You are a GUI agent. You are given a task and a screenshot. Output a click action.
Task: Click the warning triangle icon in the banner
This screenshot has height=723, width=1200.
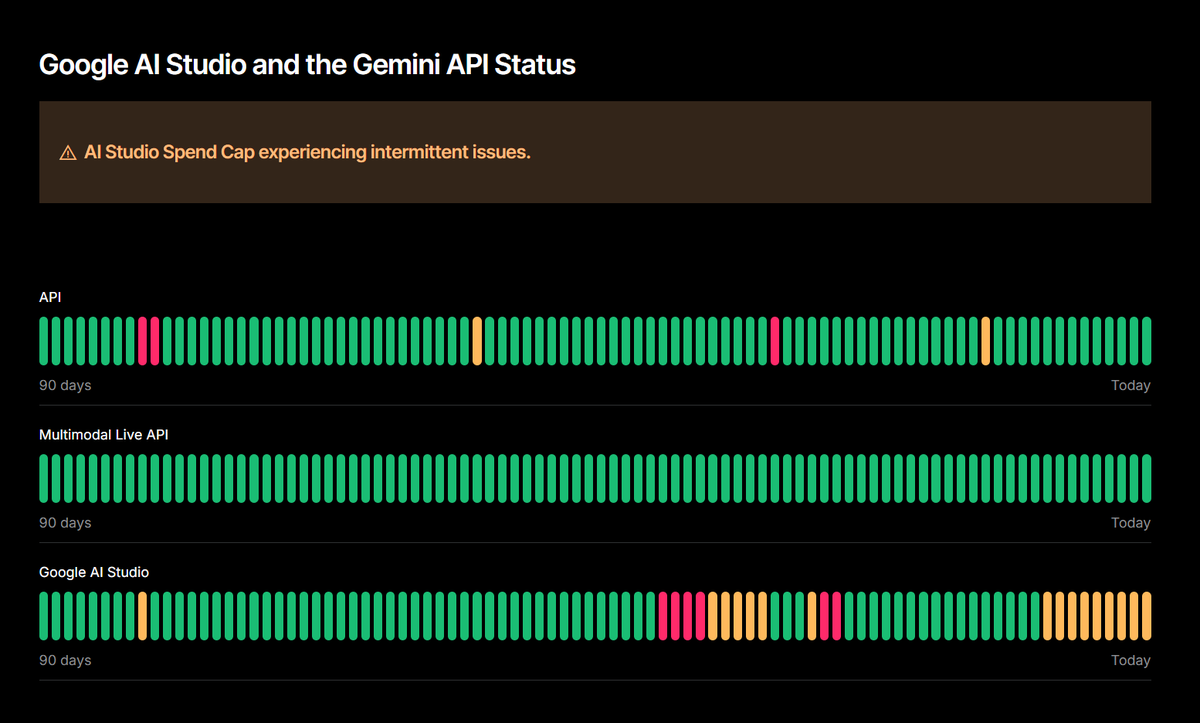pyautogui.click(x=68, y=153)
